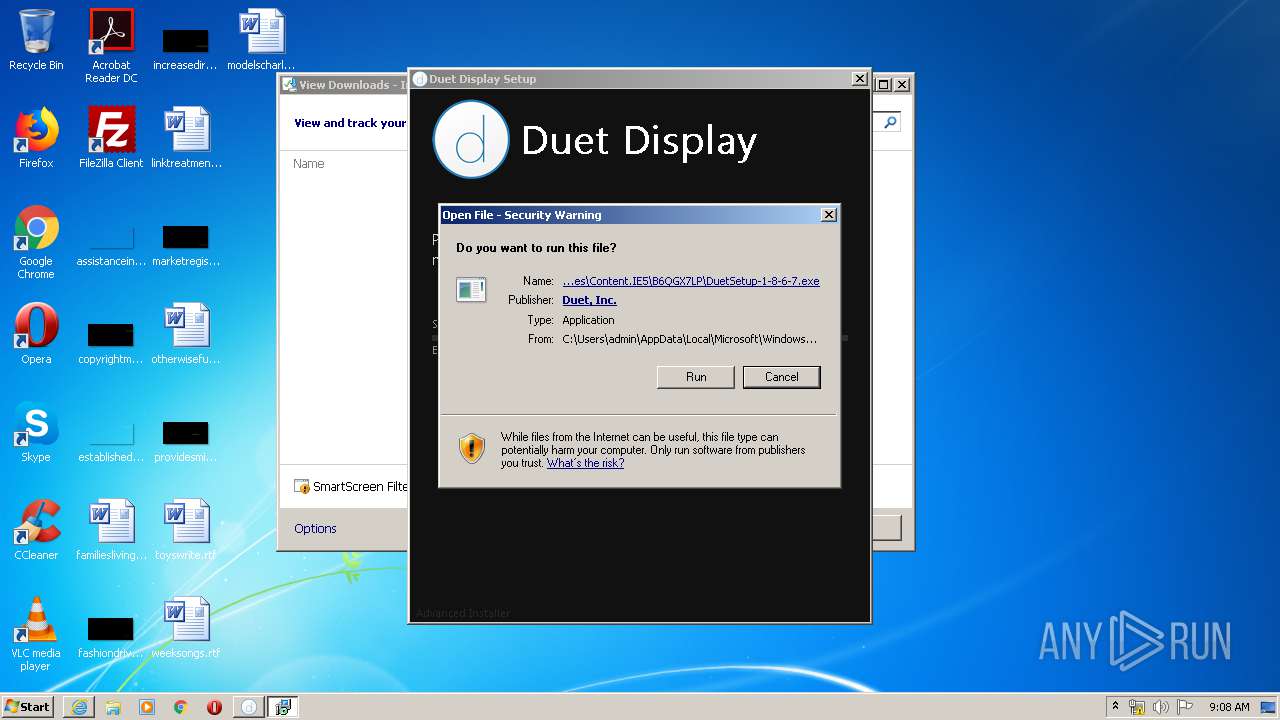Click the Action Center flag icon
Image resolution: width=1280 pixels, height=720 pixels.
1185,707
